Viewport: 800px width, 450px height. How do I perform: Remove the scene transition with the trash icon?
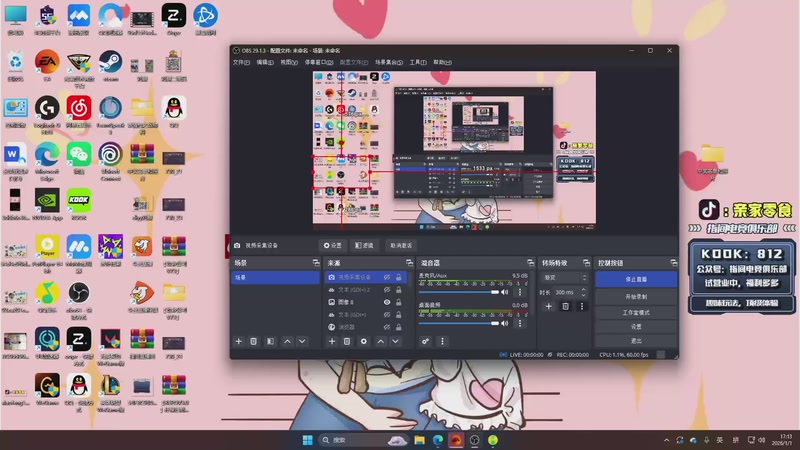[565, 306]
